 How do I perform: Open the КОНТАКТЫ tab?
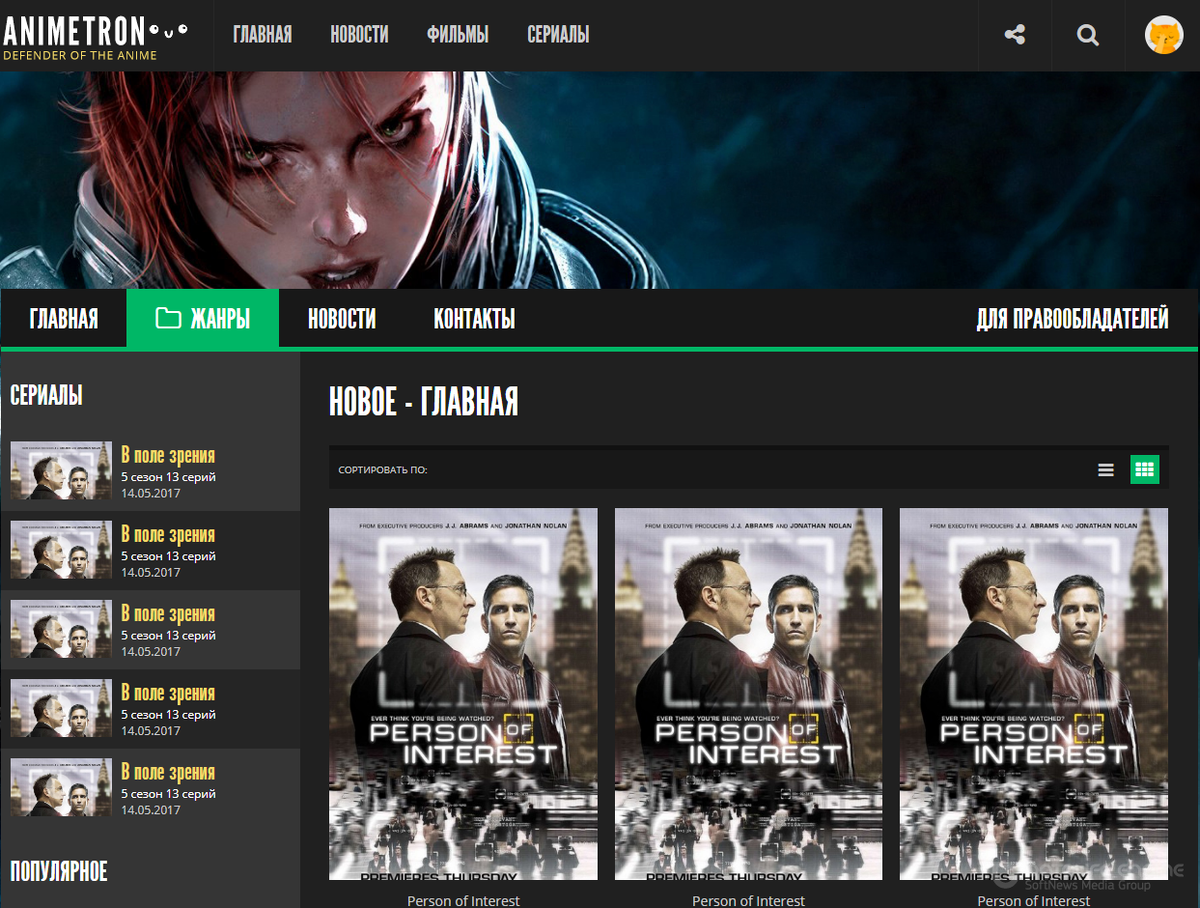(474, 319)
